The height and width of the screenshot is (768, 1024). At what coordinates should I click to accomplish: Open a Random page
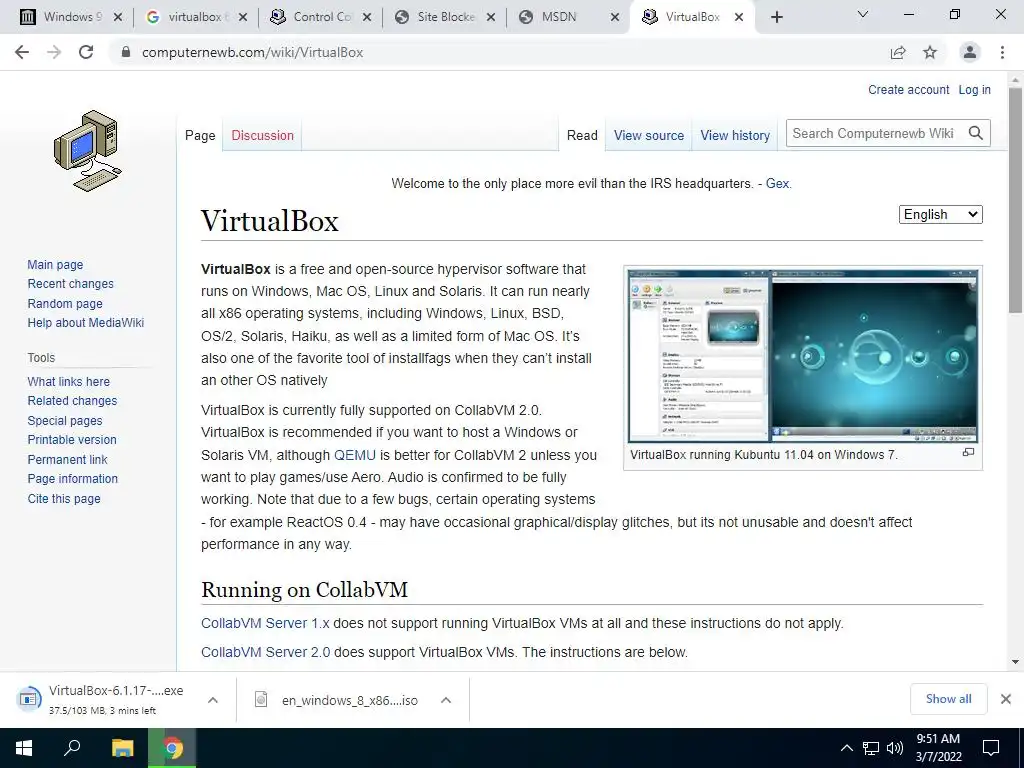coord(65,304)
